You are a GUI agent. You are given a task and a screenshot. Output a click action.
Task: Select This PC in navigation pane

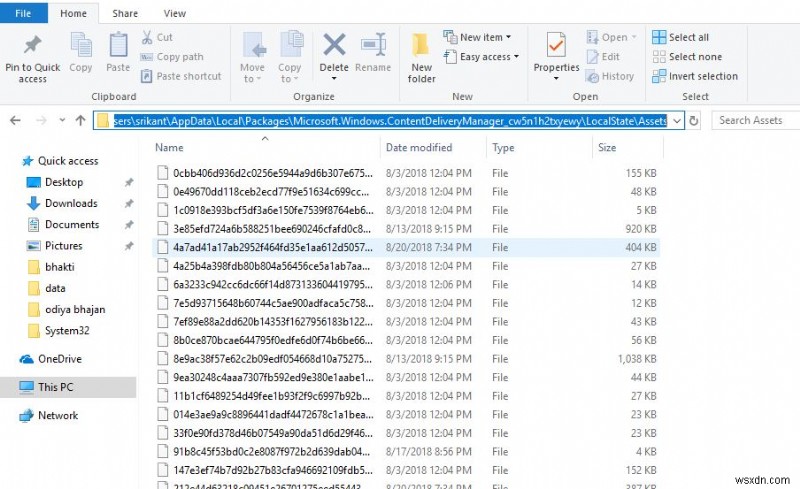[68, 387]
